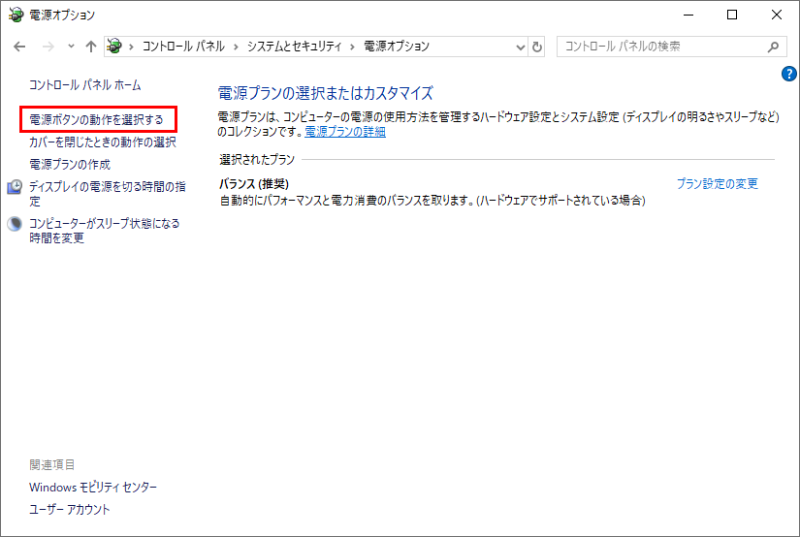
Task: Open 電源プランの詳細 link
Action: point(344,132)
